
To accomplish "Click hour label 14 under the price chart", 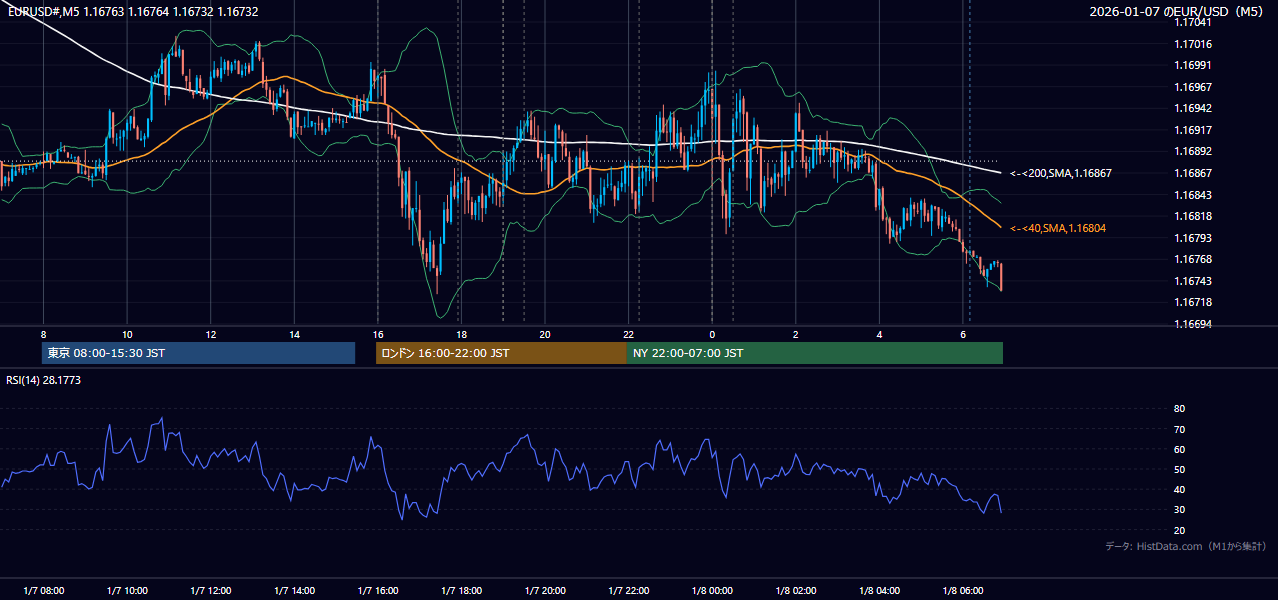I will click(294, 334).
